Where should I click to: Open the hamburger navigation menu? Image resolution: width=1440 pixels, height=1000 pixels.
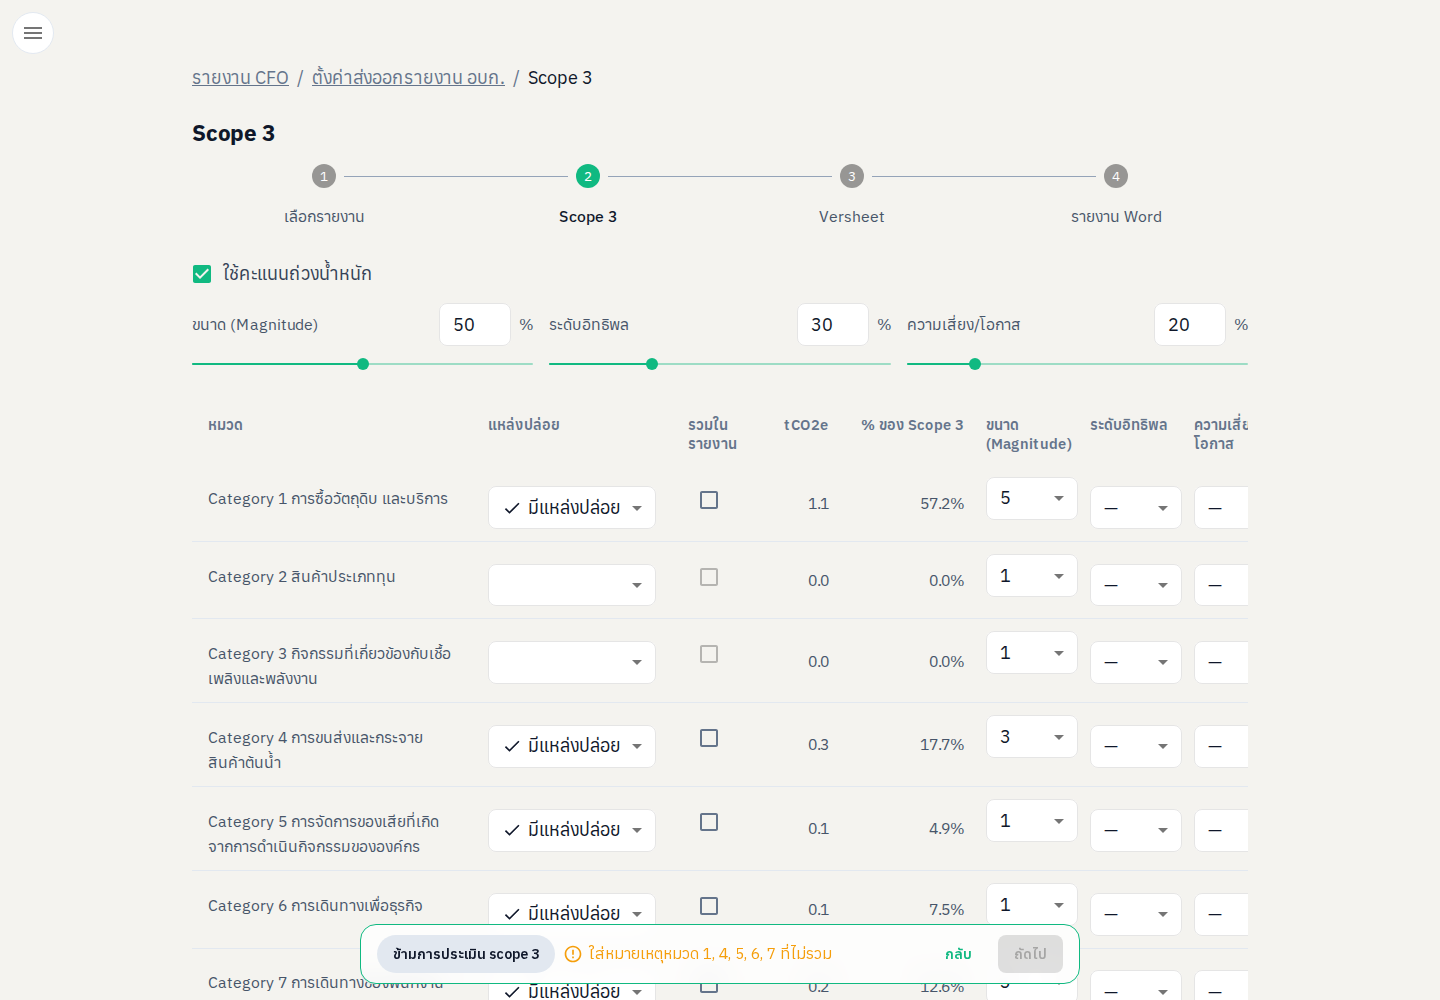coord(33,33)
